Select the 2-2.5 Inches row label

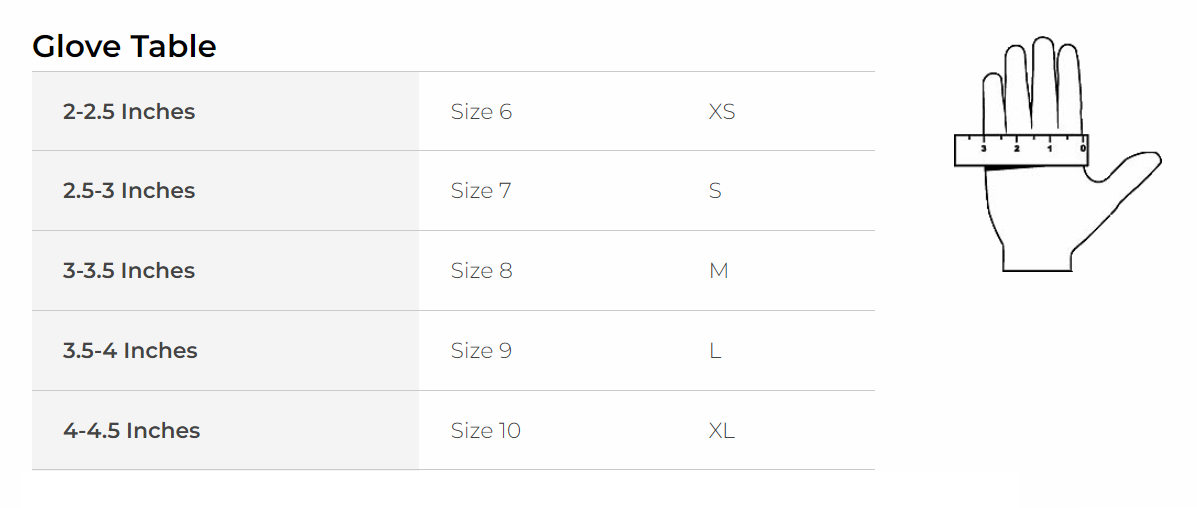point(129,111)
